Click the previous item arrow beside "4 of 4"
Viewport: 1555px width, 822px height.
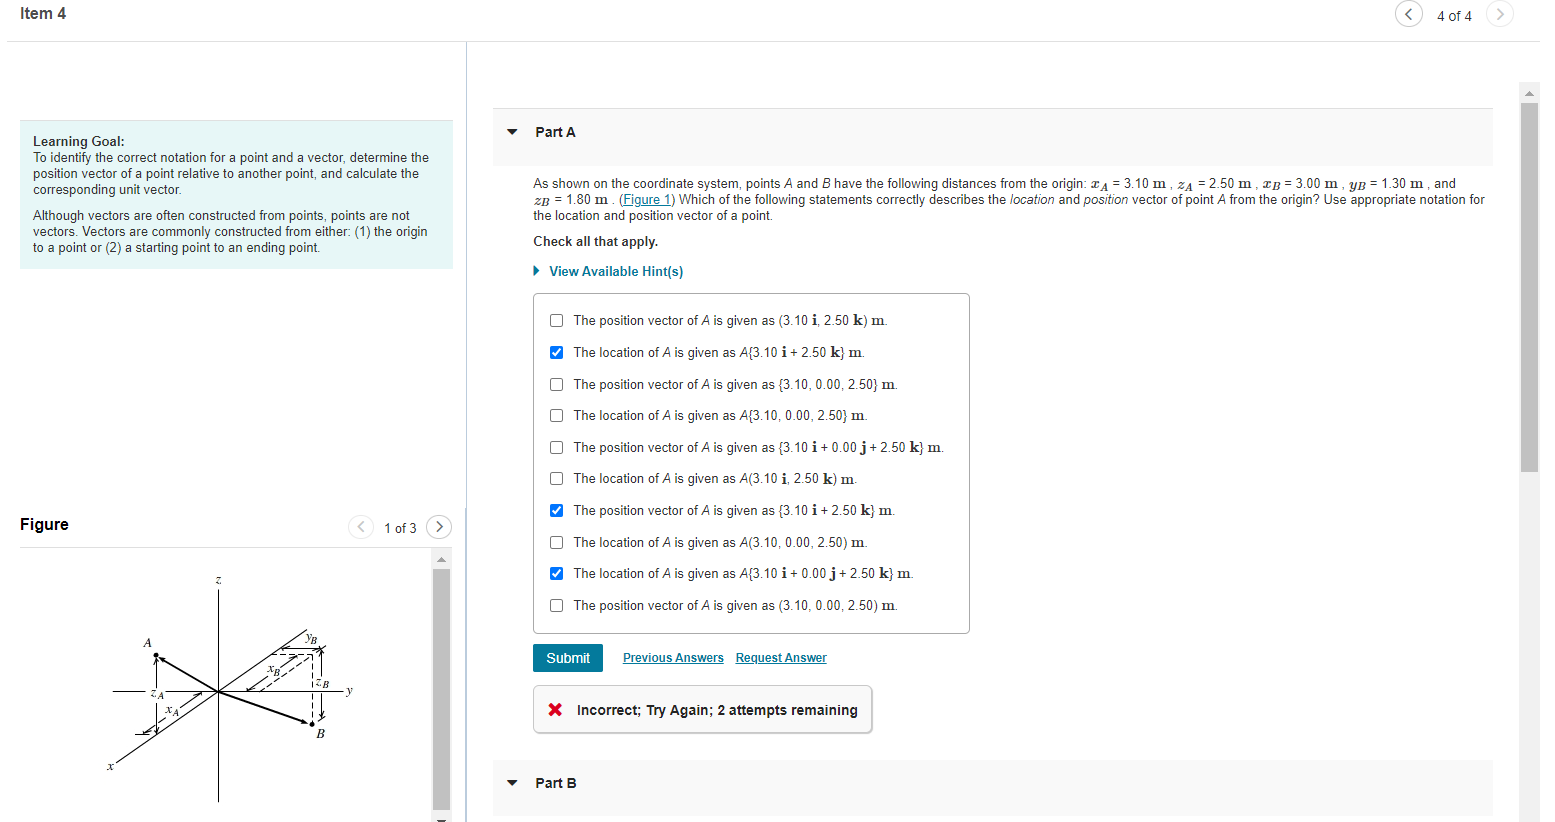pos(1408,14)
